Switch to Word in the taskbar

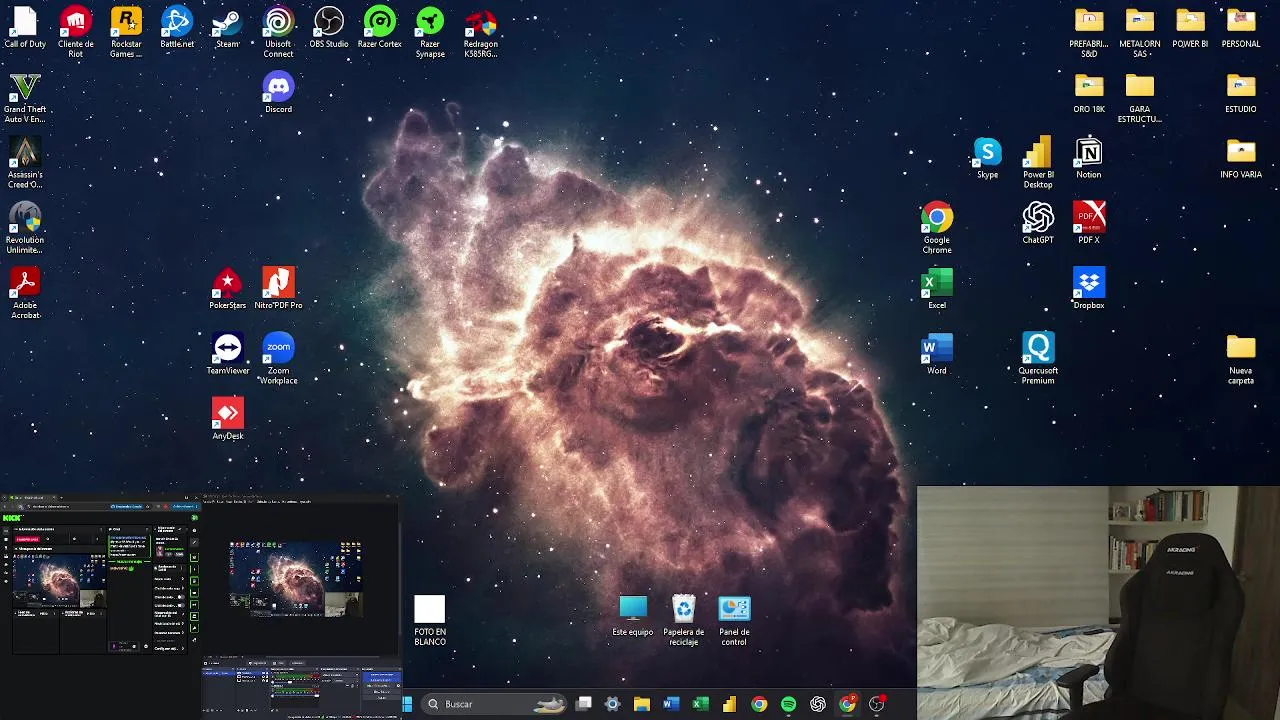tap(671, 704)
